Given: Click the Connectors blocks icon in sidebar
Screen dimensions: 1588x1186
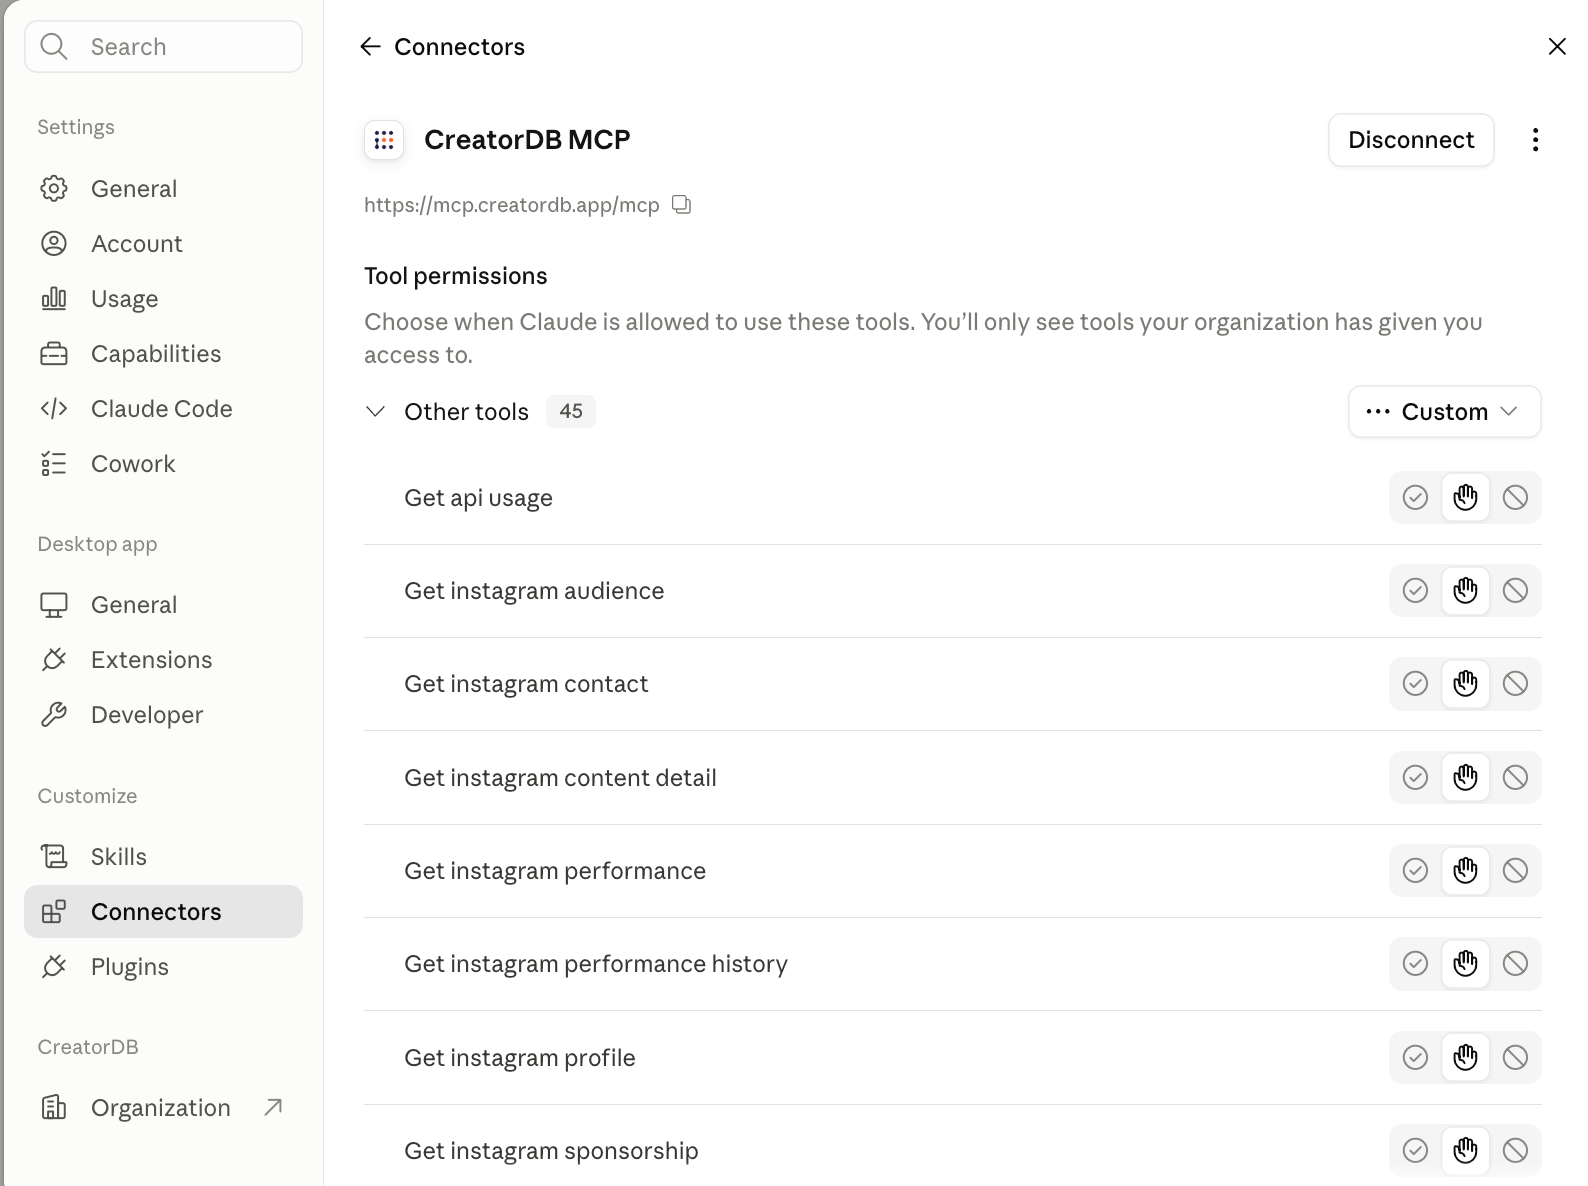Looking at the screenshot, I should click(x=54, y=912).
